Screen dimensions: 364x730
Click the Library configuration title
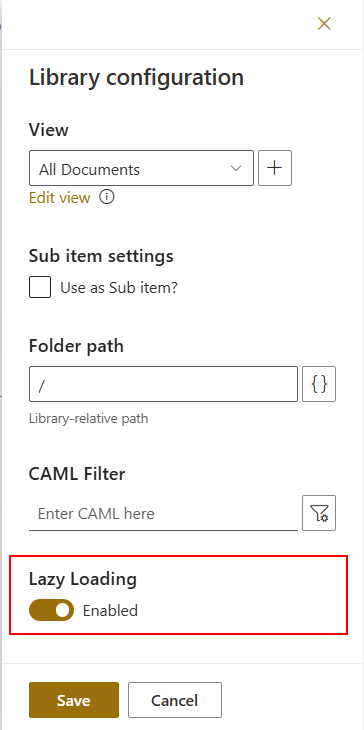136,77
